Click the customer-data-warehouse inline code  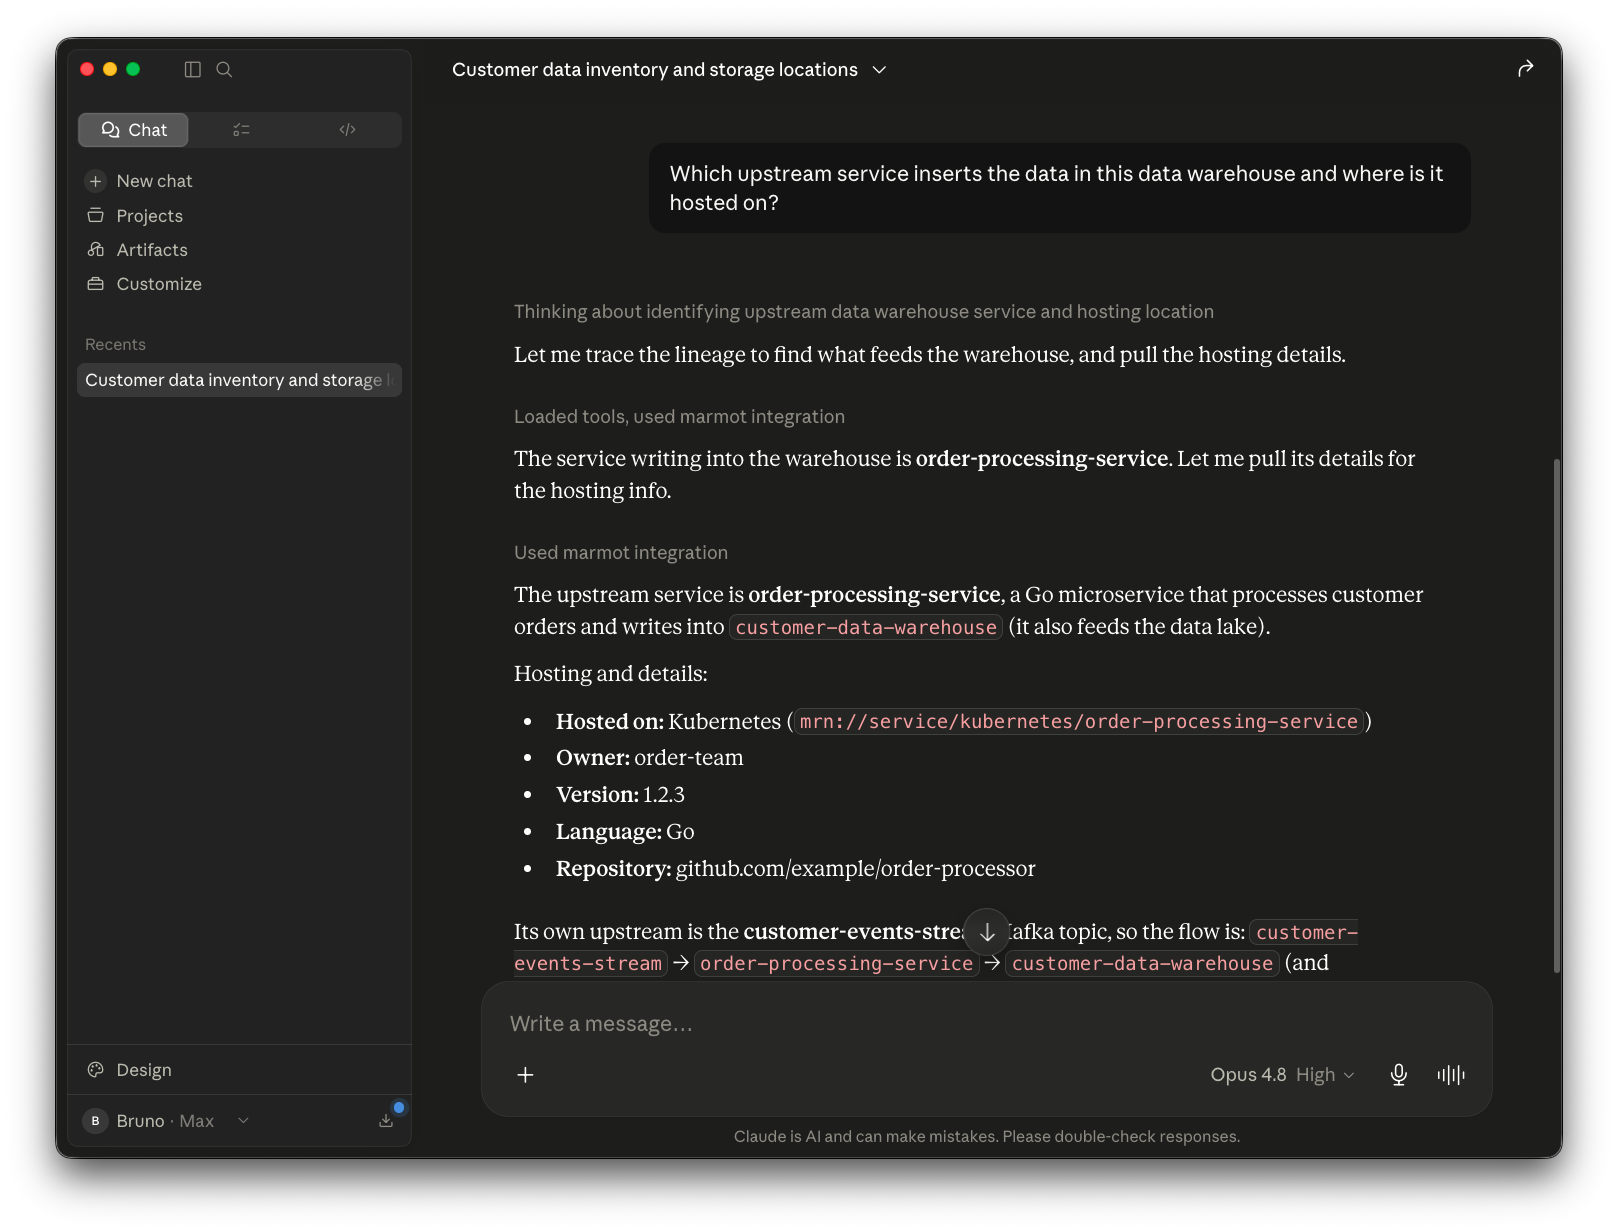[x=866, y=627]
